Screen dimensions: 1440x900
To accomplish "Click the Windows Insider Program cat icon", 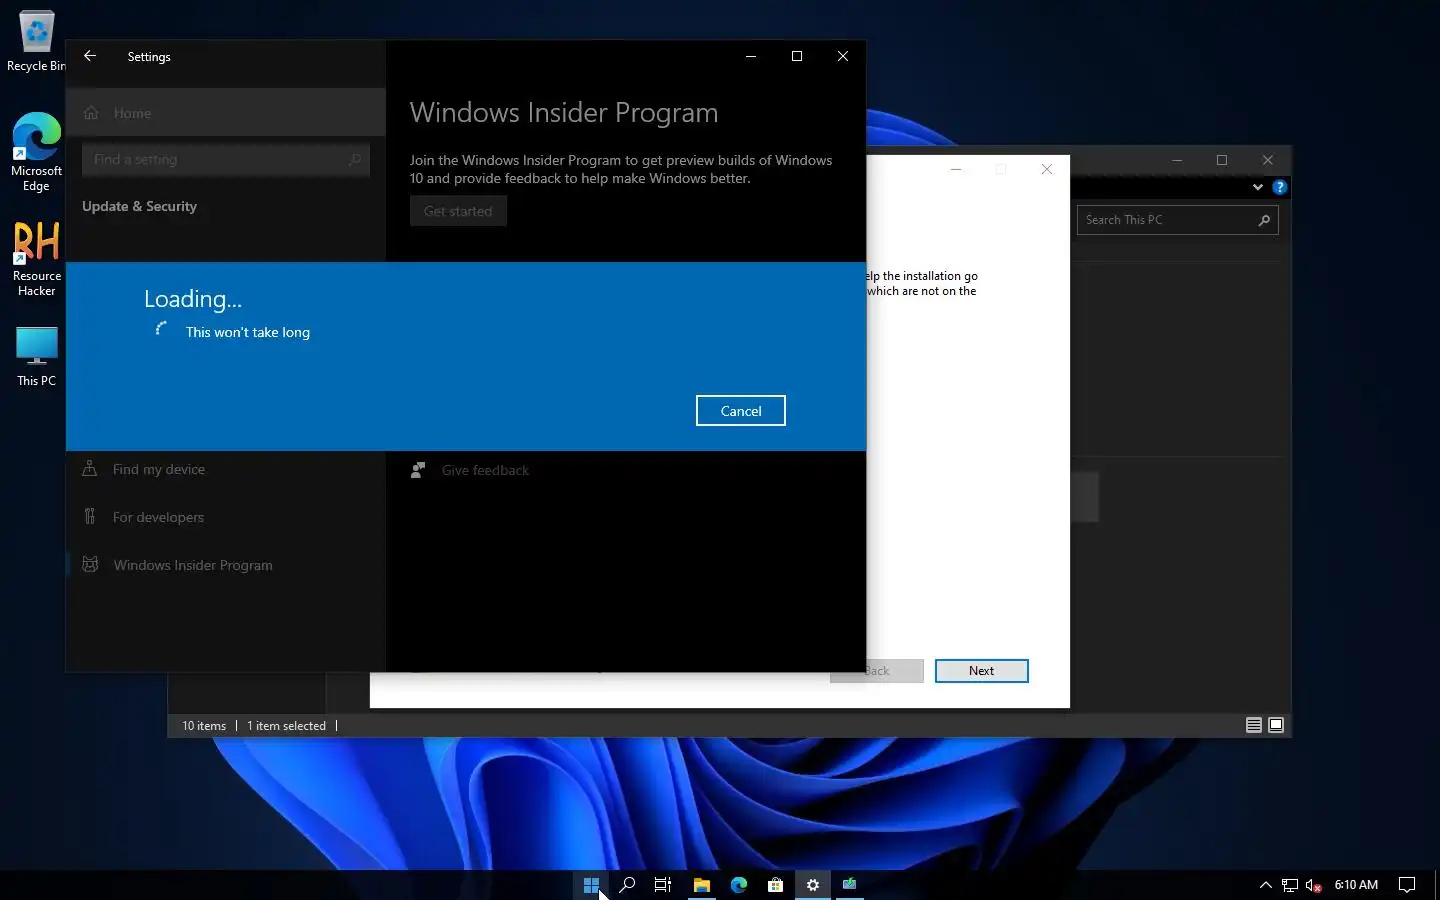I will [90, 564].
